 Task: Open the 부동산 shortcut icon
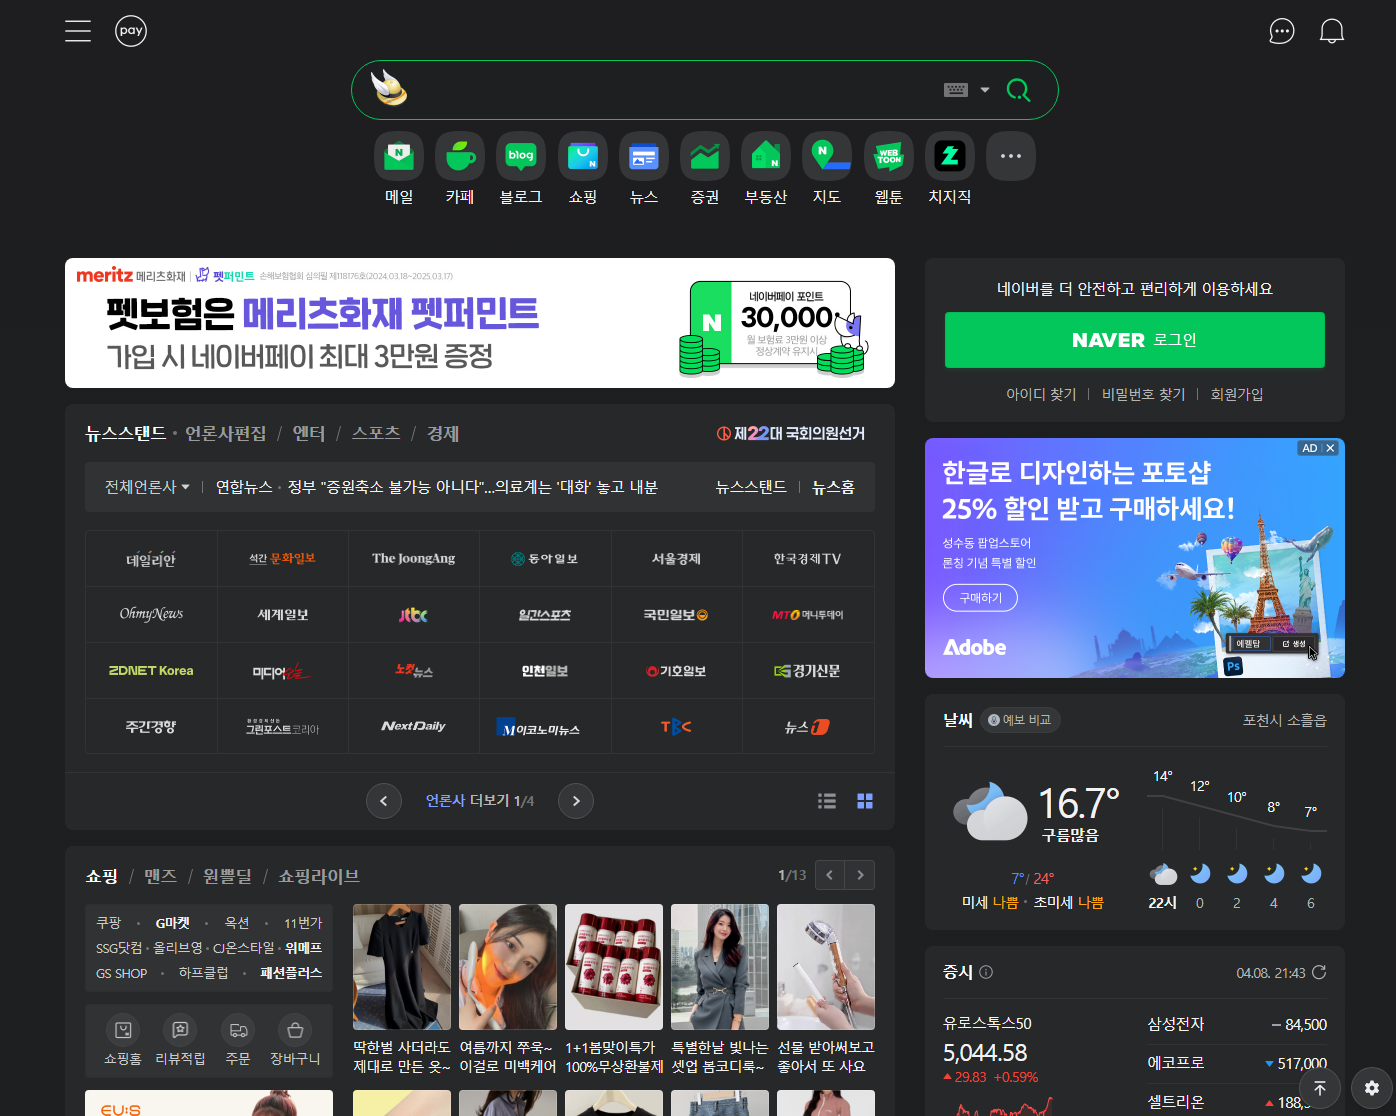point(766,156)
